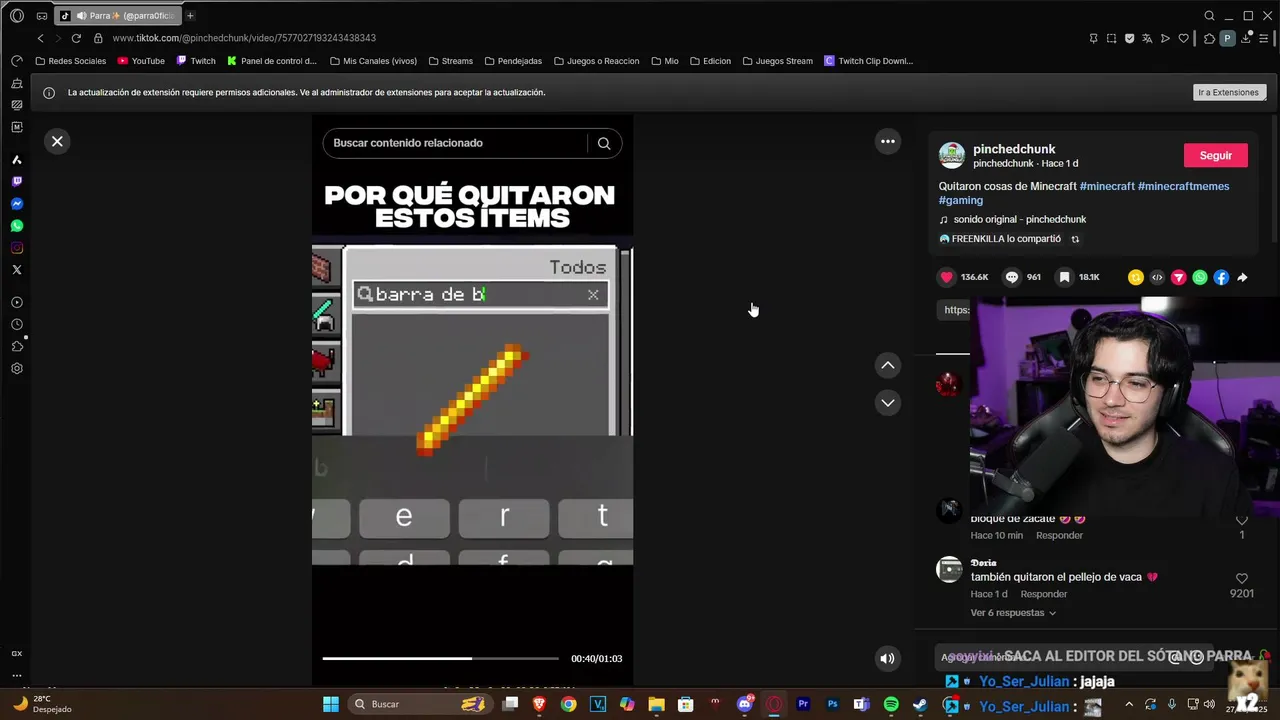Image resolution: width=1280 pixels, height=720 pixels.
Task: Click the taskbar 'Buscar' search box
Action: tap(419, 704)
